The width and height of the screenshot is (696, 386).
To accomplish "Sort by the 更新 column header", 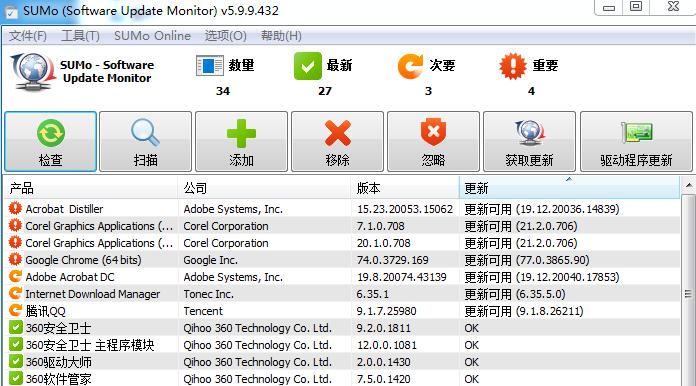I will pos(569,188).
